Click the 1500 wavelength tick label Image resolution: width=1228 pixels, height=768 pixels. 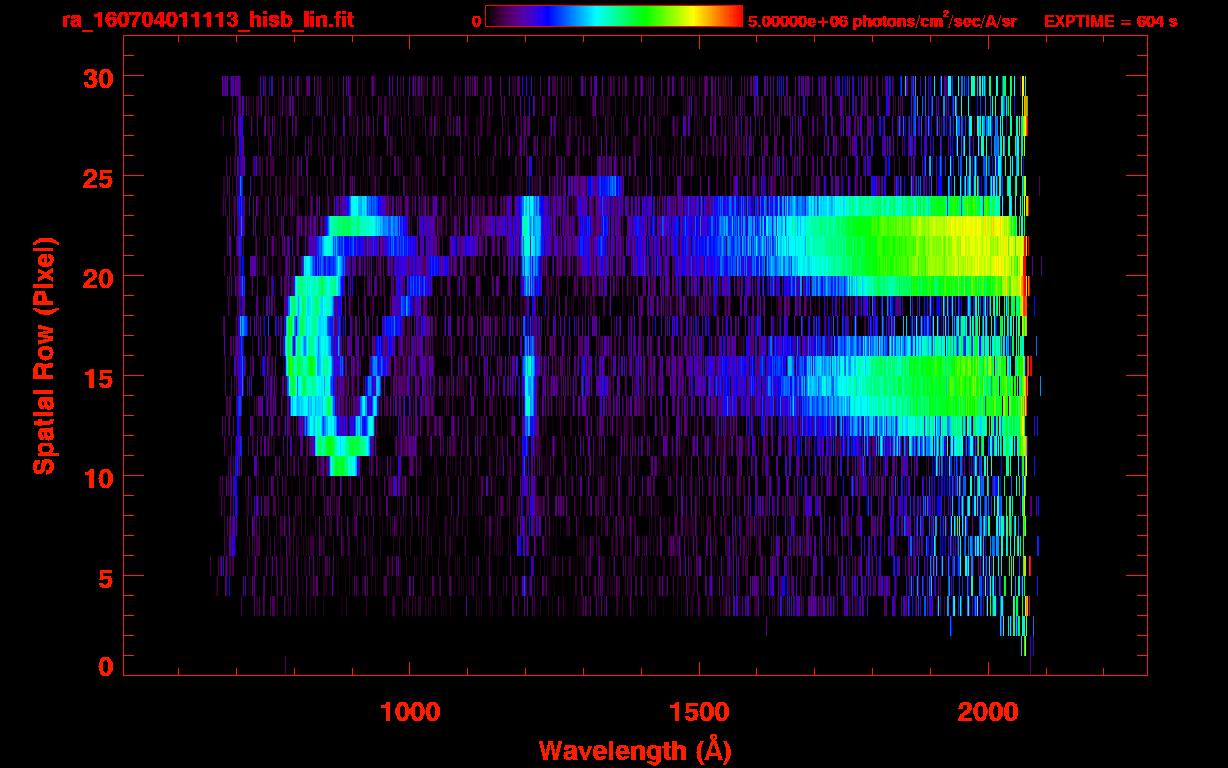tap(699, 711)
